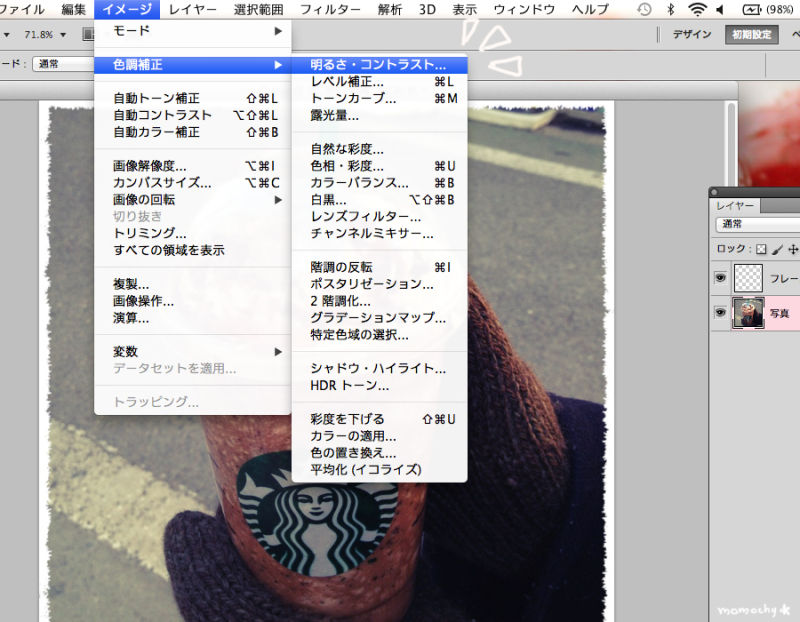This screenshot has height=622, width=800.
Task: Expand the 変数 submenu
Action: (x=193, y=352)
